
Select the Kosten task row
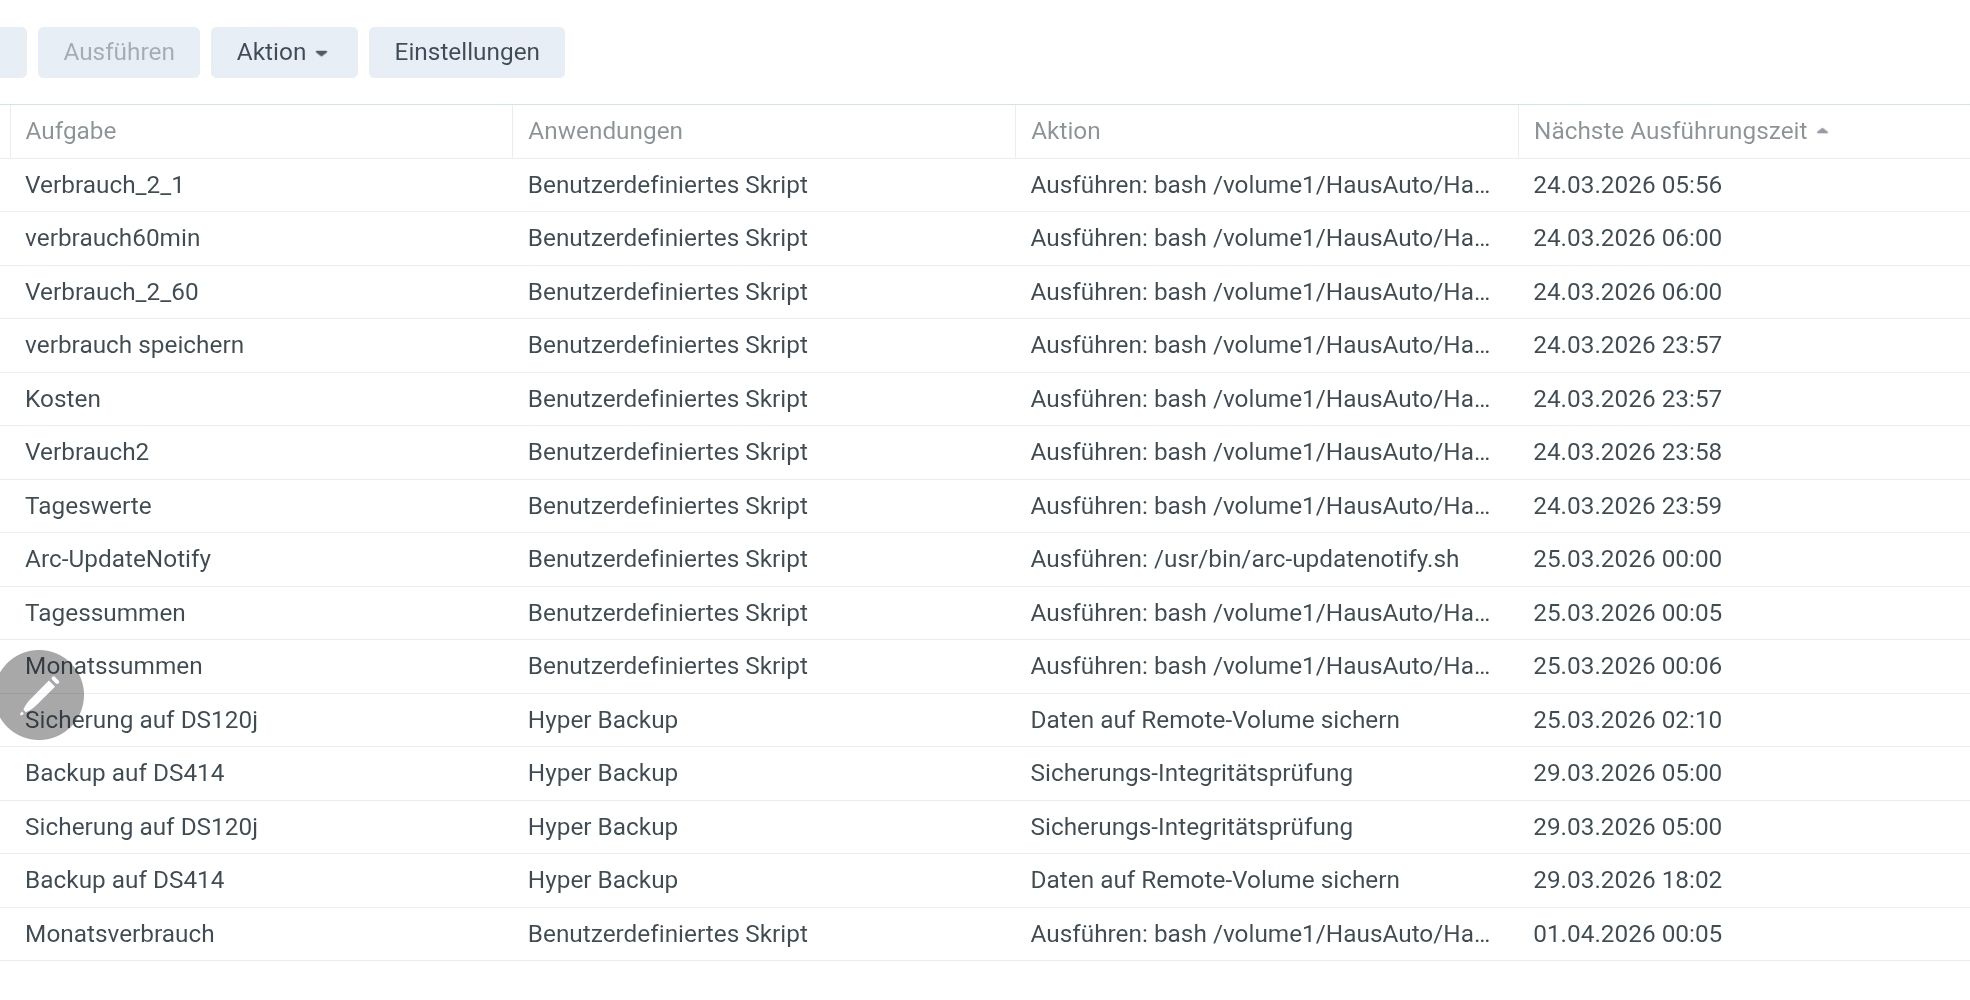63,399
